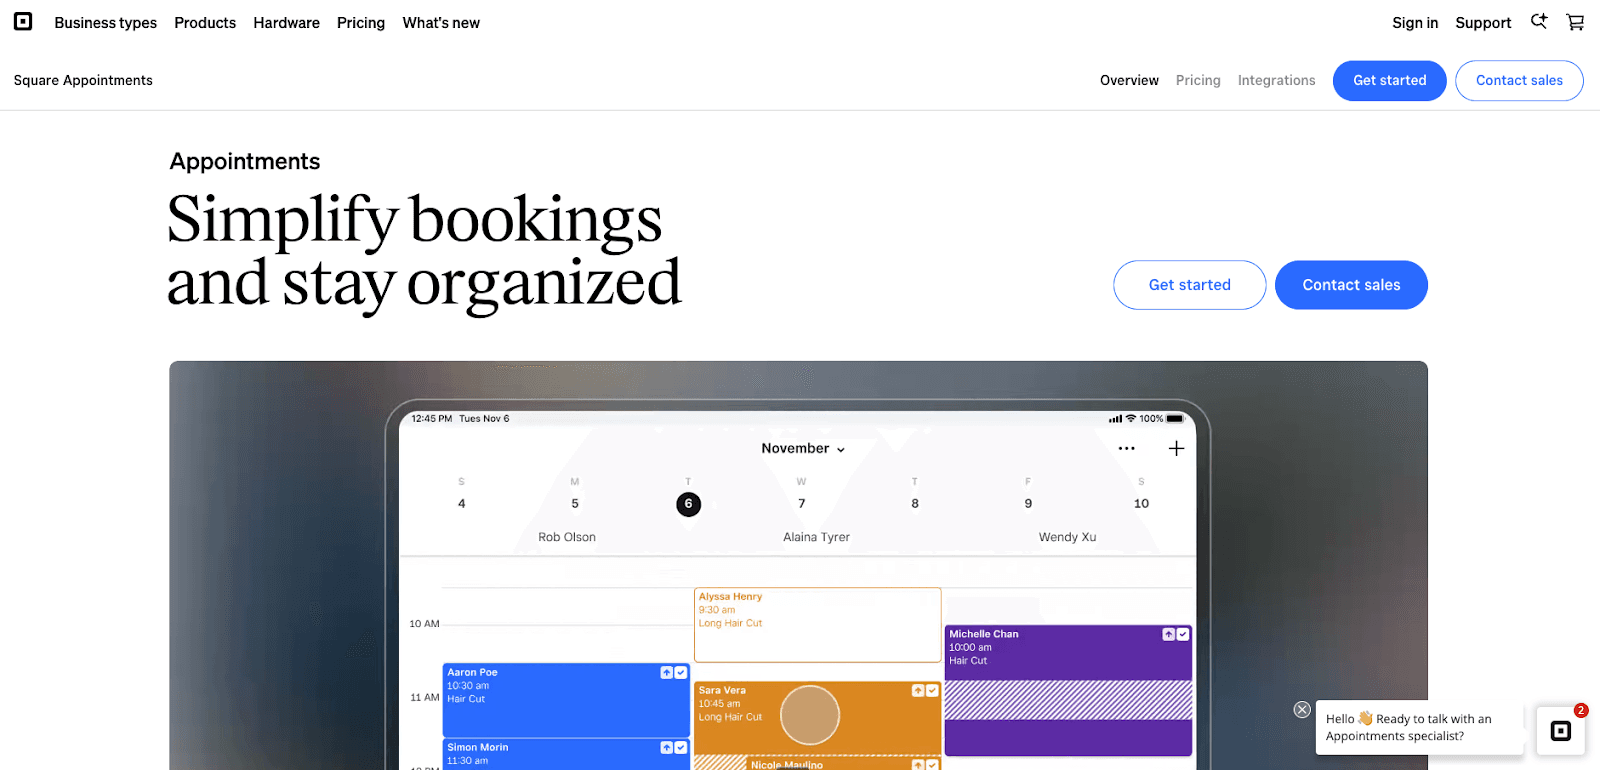Open the three-dot calendar menu
The image size is (1600, 770).
1127,449
